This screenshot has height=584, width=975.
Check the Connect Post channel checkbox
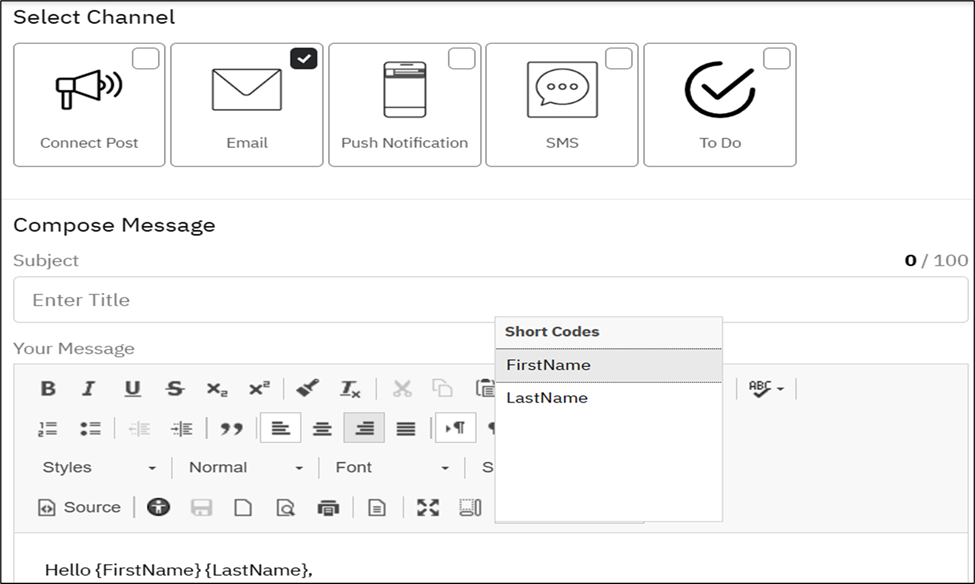[146, 59]
